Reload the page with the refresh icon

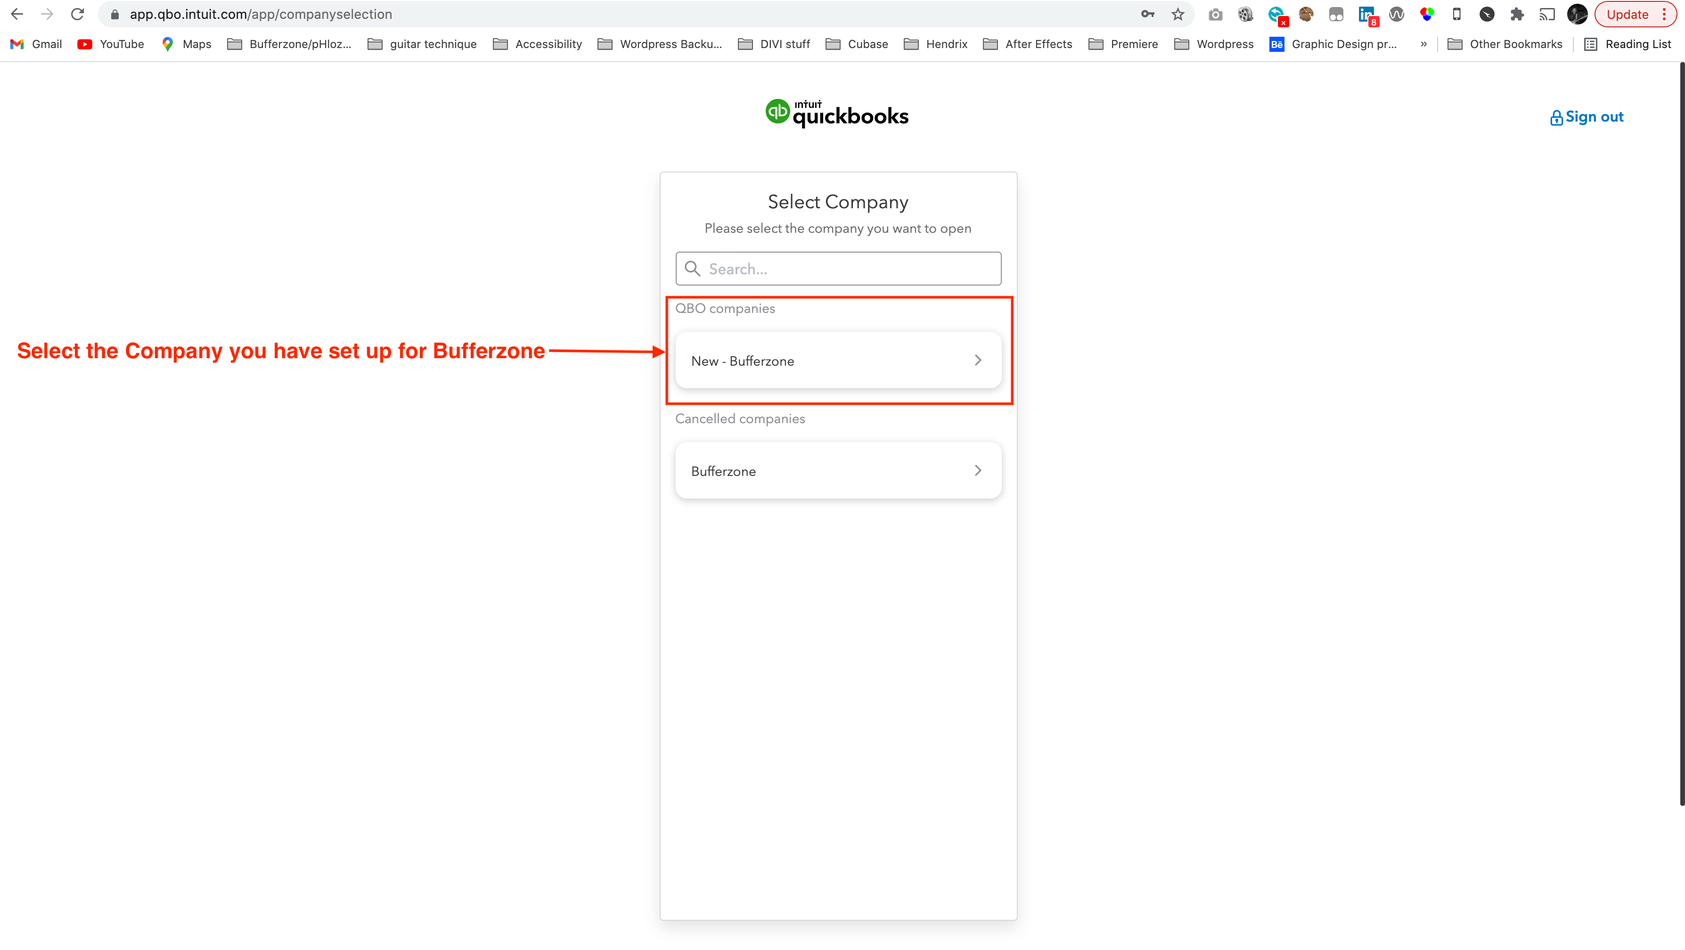(x=77, y=14)
